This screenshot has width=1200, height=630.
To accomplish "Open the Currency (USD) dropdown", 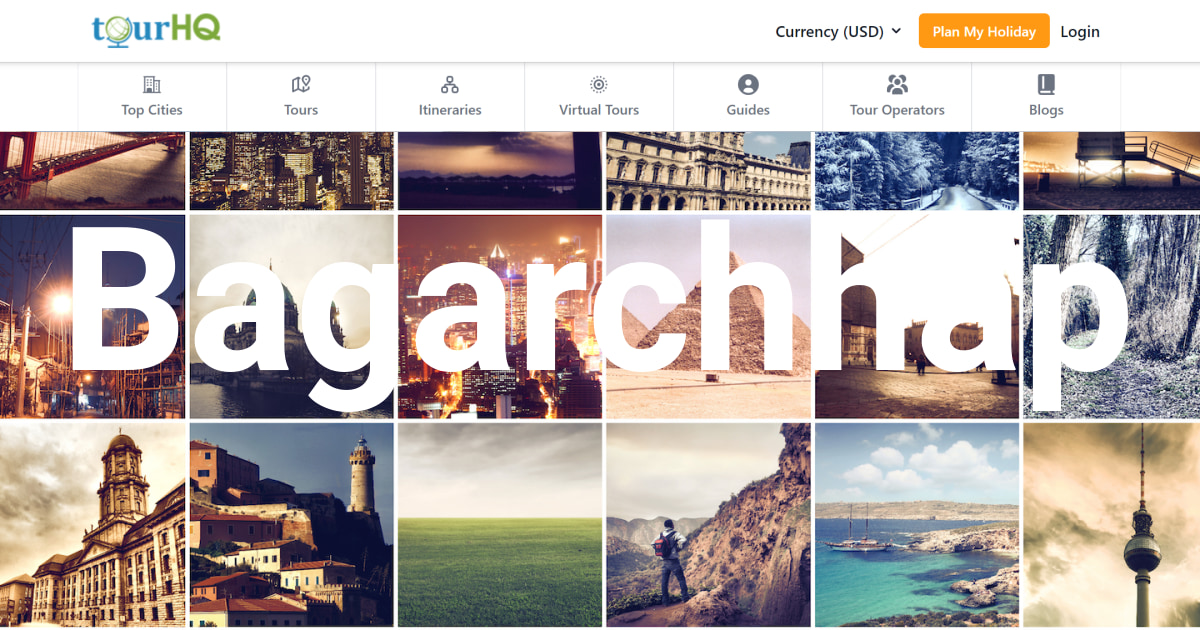I will pyautogui.click(x=838, y=31).
